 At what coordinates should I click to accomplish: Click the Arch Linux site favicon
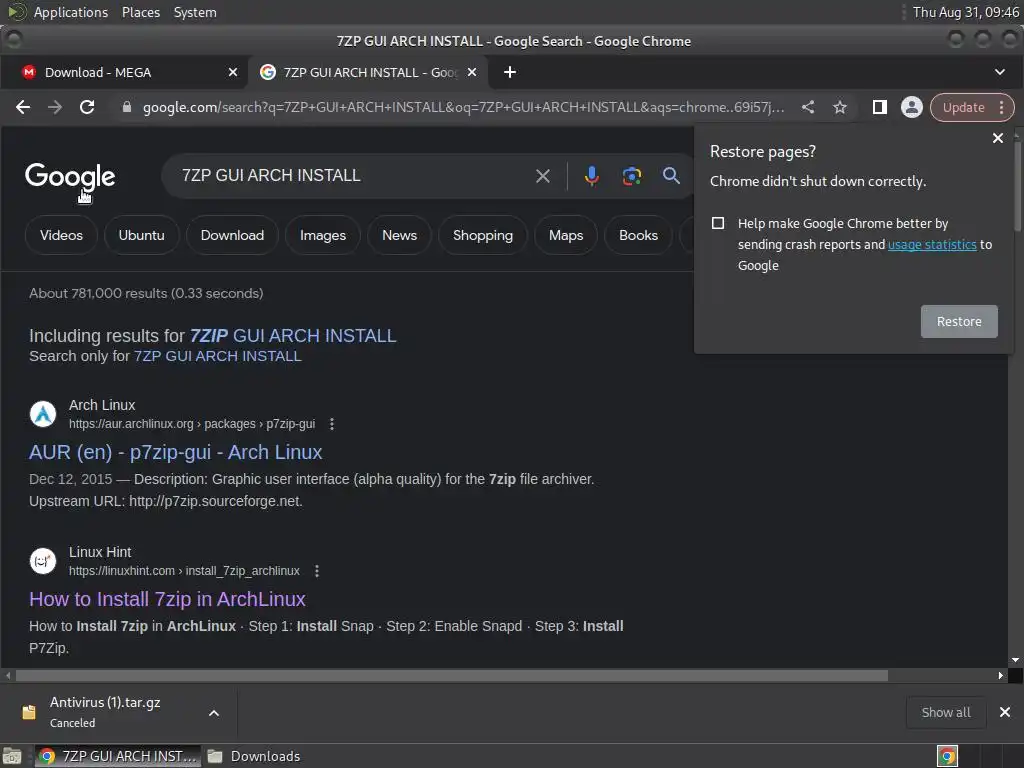click(x=43, y=414)
